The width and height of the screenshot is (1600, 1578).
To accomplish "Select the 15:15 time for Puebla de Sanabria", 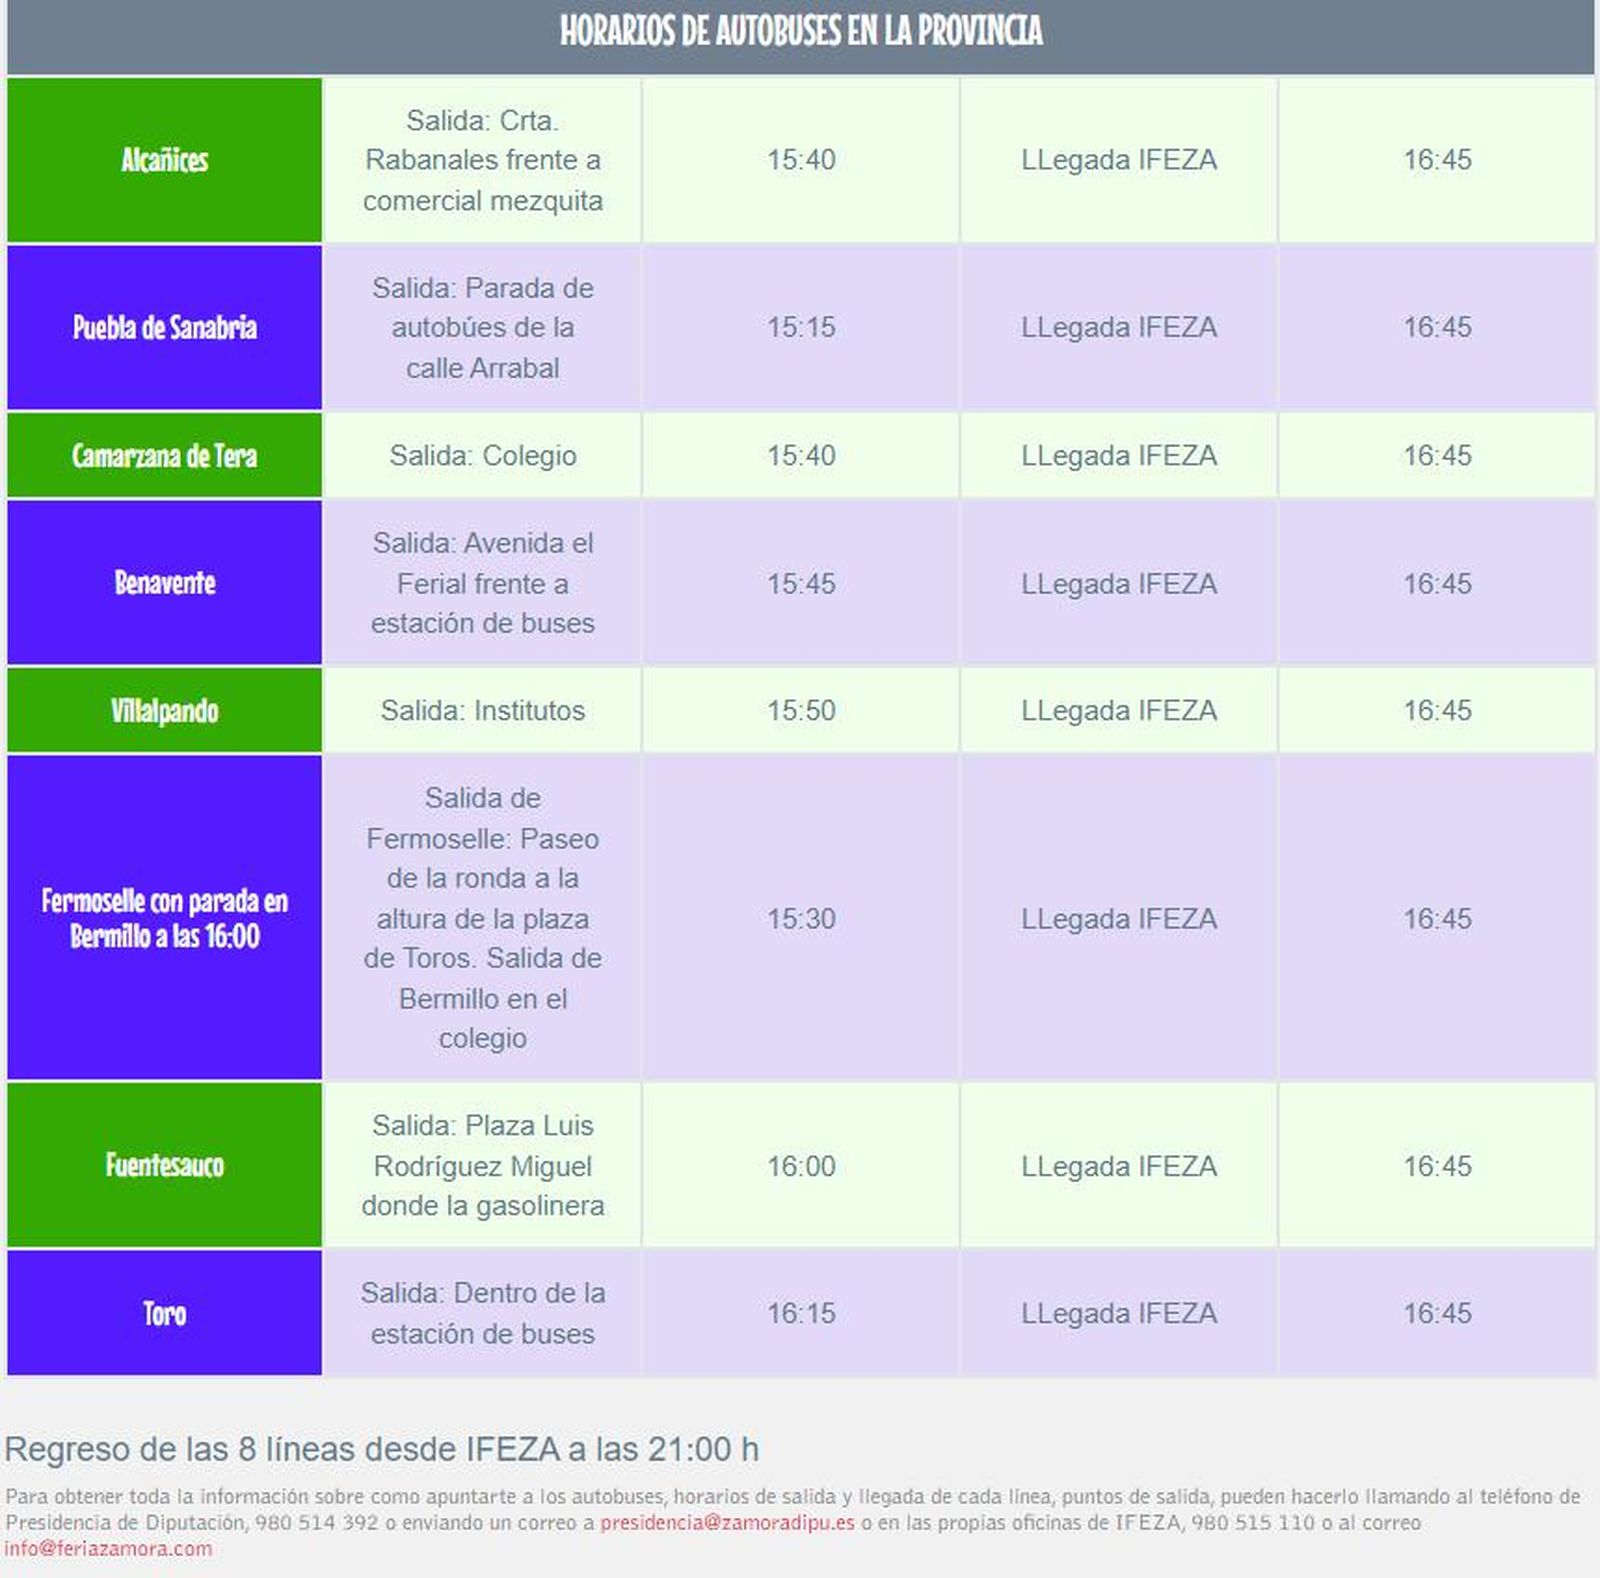I will tap(800, 326).
